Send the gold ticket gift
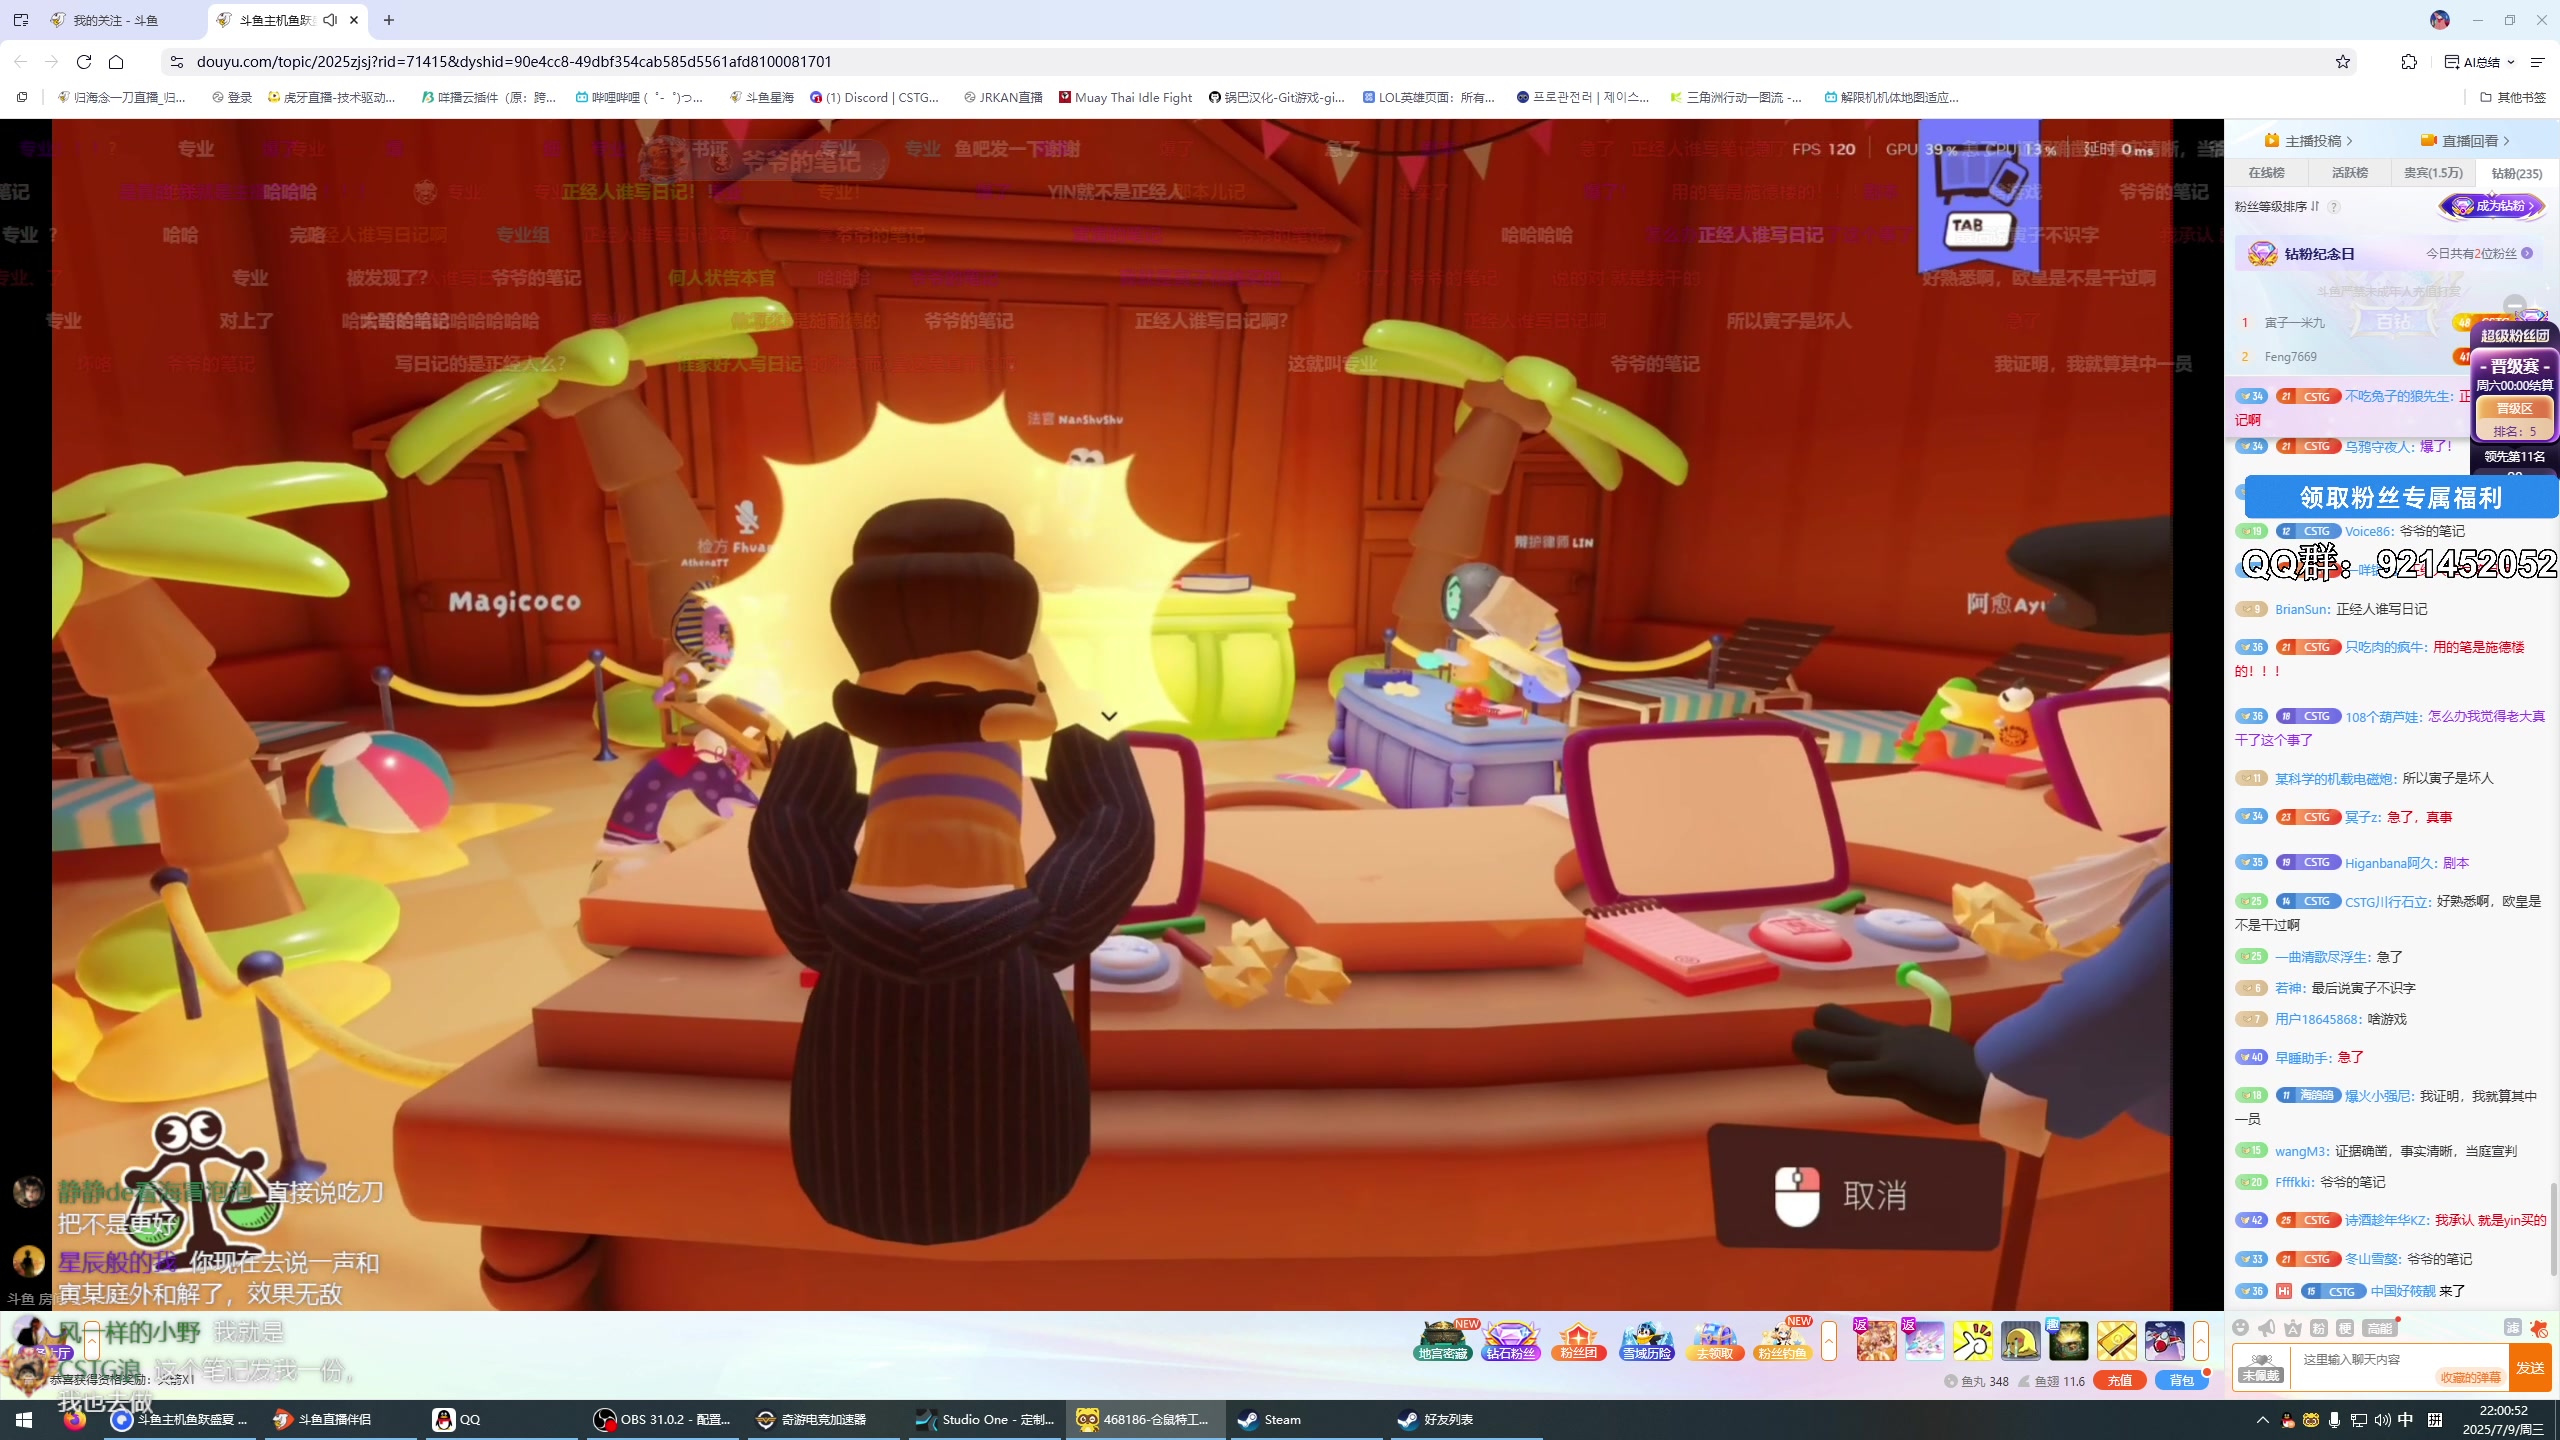 (2116, 1341)
